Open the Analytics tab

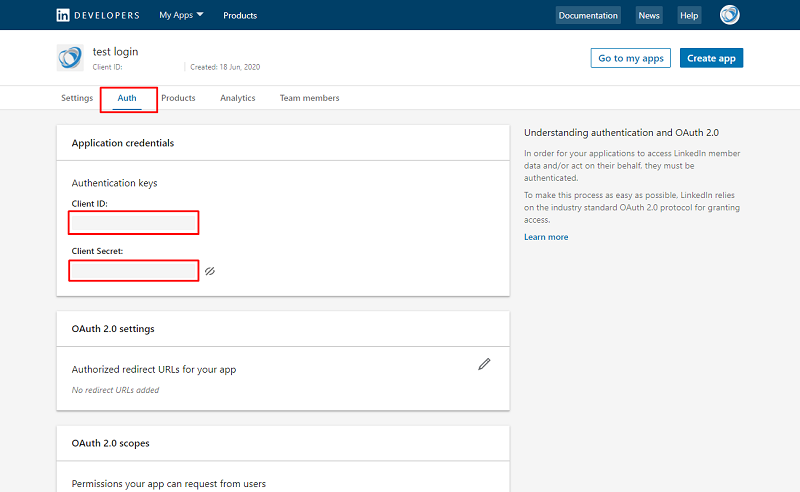coord(238,98)
